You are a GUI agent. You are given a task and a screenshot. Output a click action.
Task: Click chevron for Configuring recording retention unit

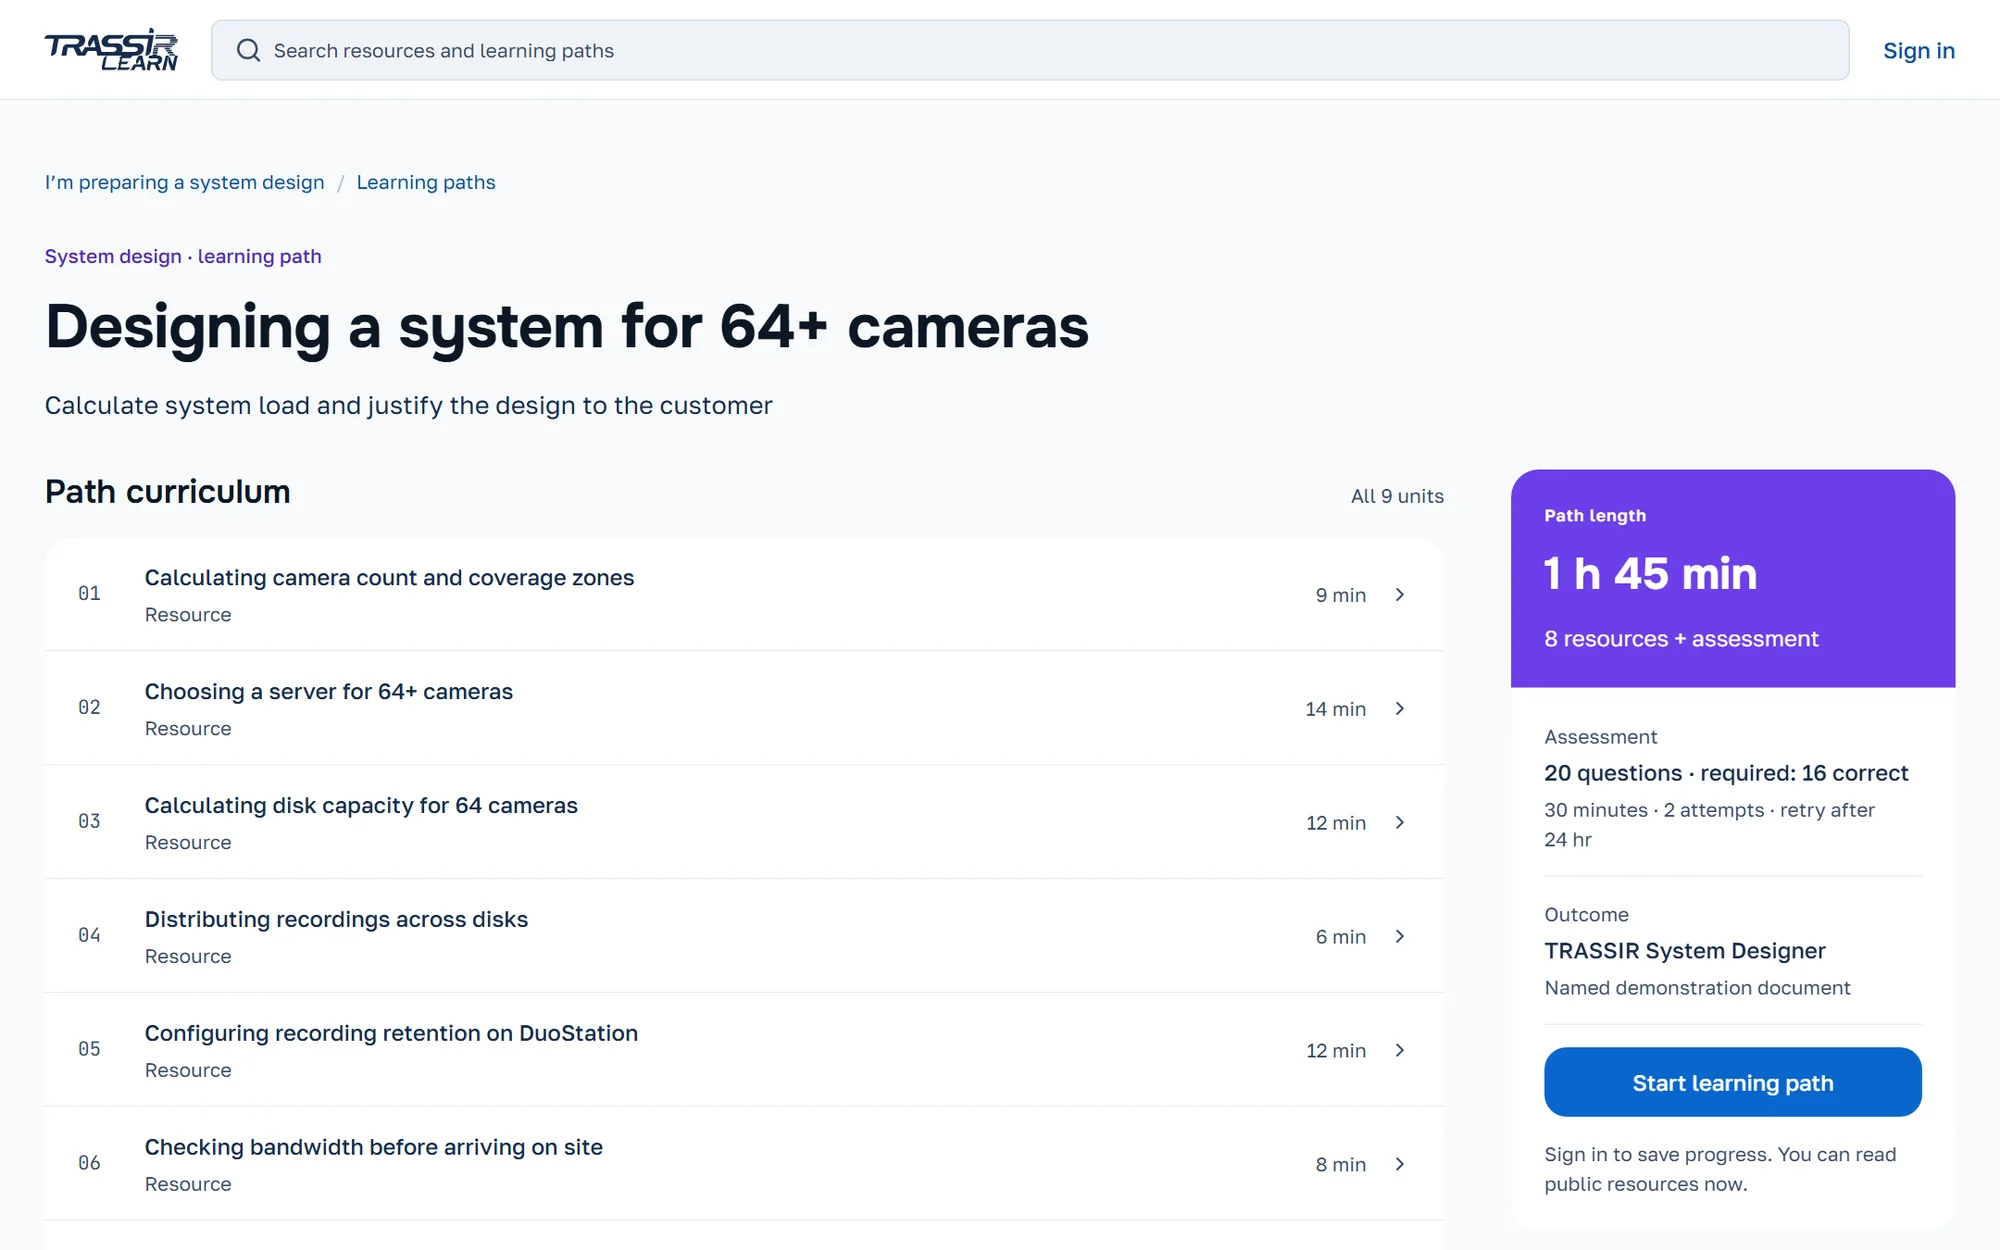tap(1400, 1051)
